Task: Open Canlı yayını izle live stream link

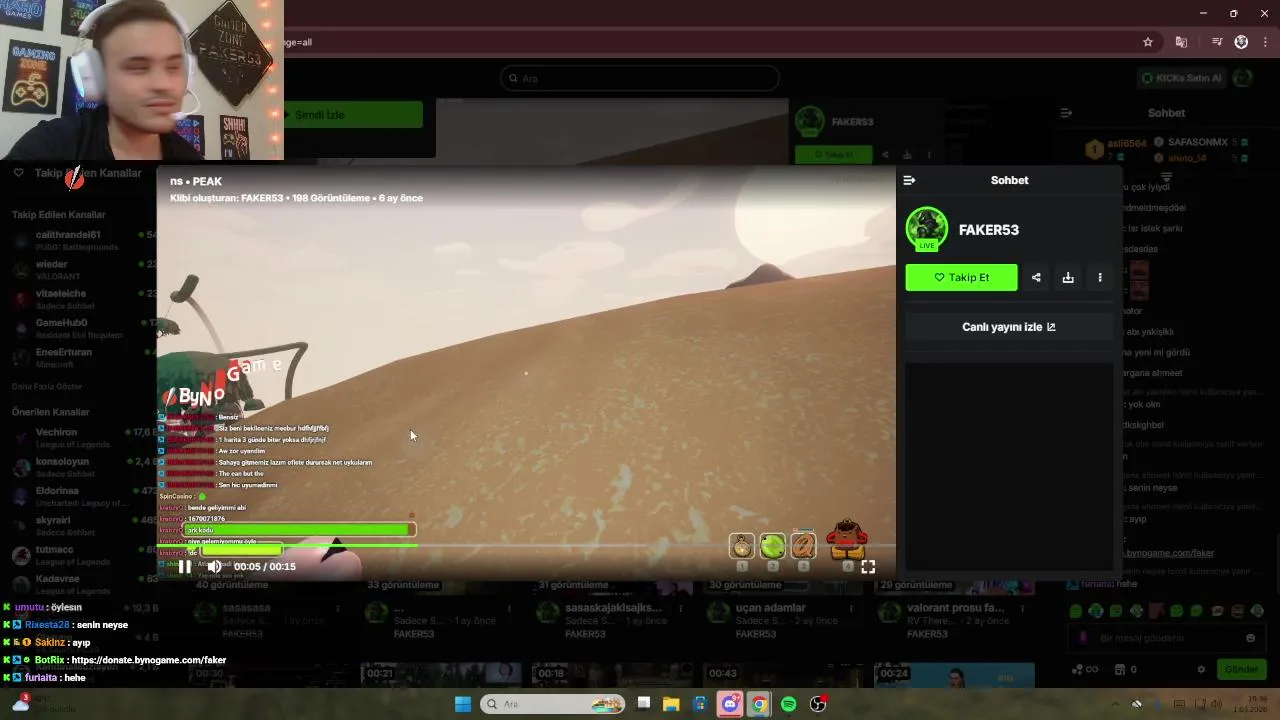Action: (1009, 327)
